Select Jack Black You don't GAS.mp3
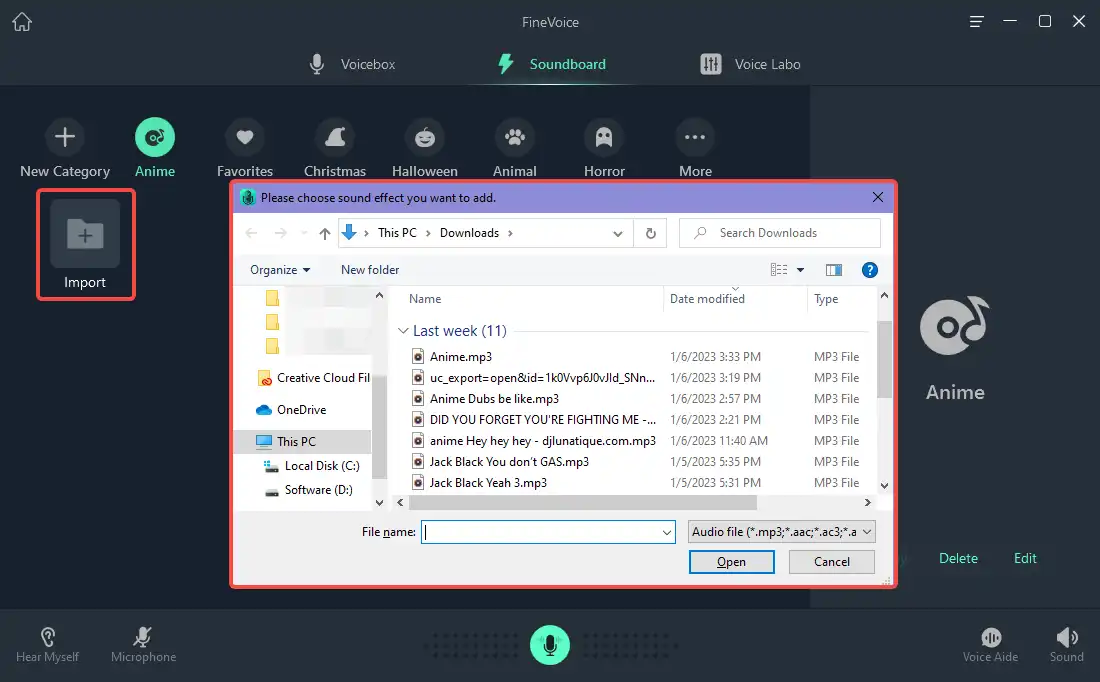The image size is (1100, 682). pos(500,462)
